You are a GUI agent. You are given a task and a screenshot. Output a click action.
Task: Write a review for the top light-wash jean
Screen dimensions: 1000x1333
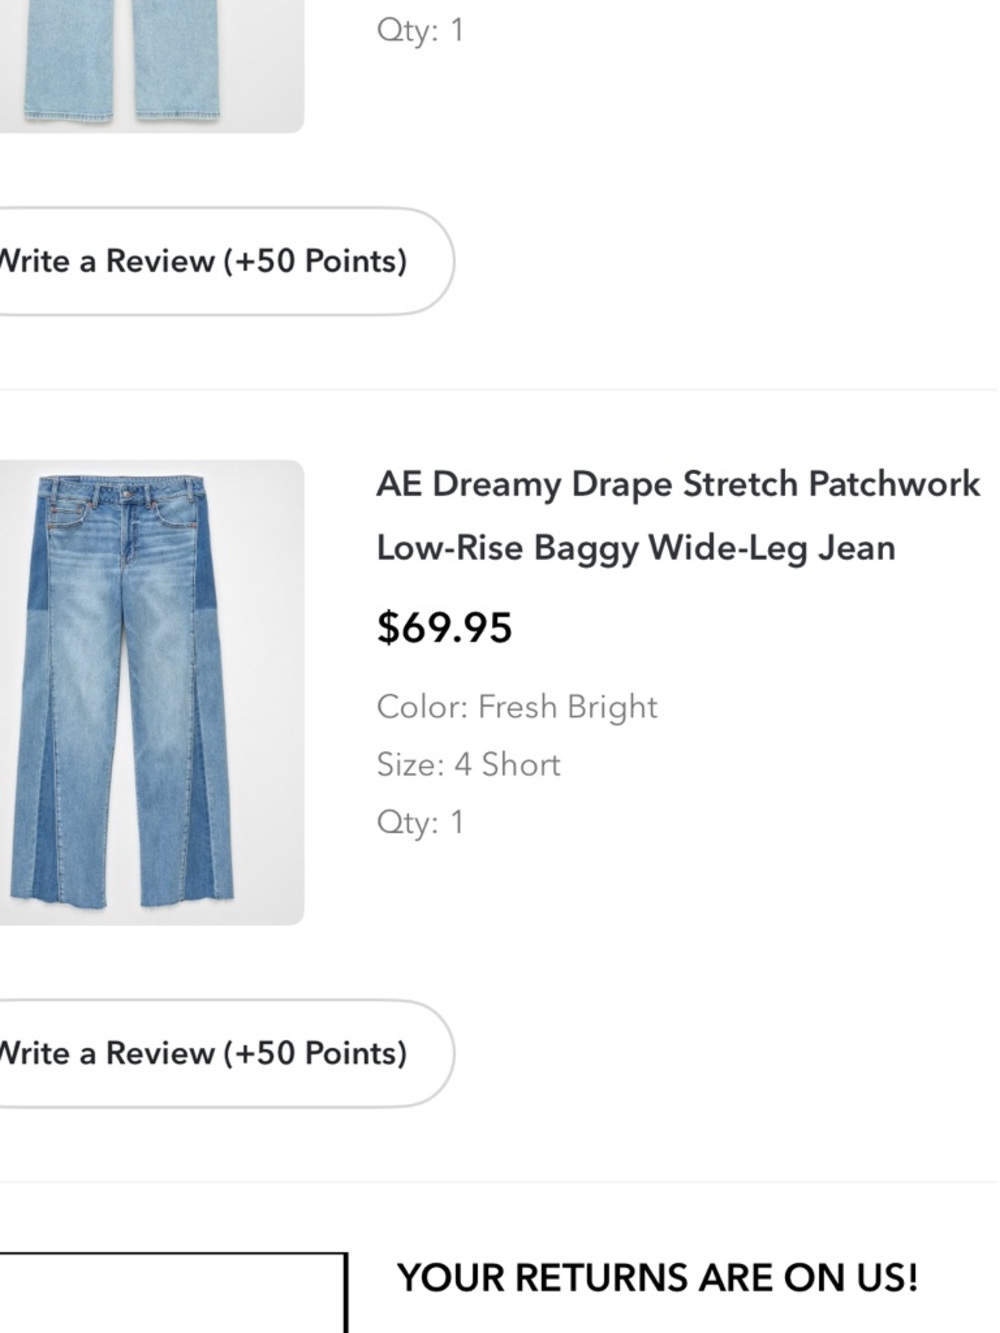coord(200,260)
